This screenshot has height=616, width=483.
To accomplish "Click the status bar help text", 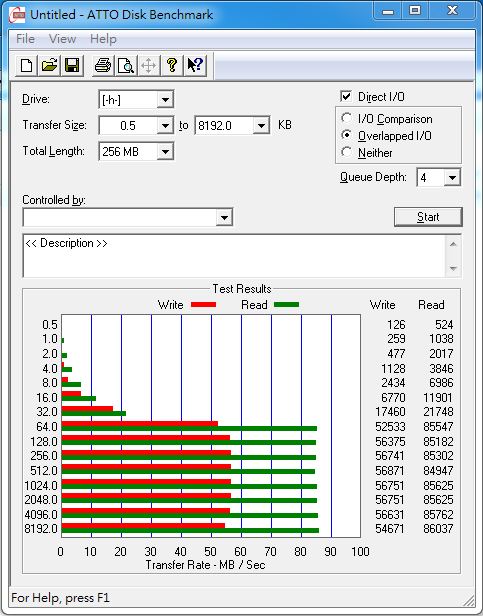I will coord(60,598).
